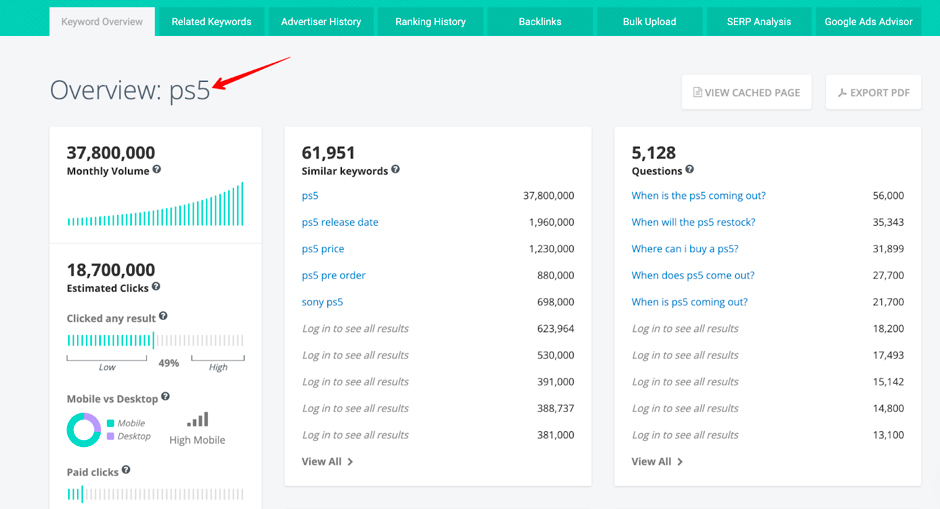This screenshot has width=940, height=509.
Task: Go to the Ranking History tab
Action: (x=430, y=22)
